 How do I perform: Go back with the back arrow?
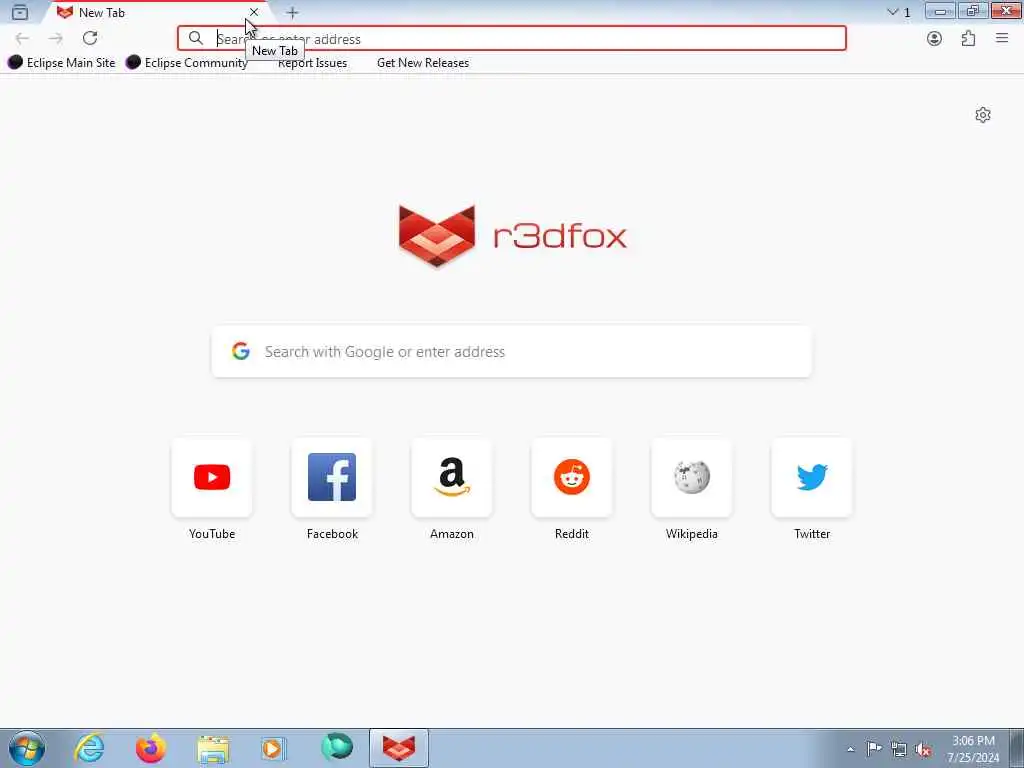click(22, 39)
